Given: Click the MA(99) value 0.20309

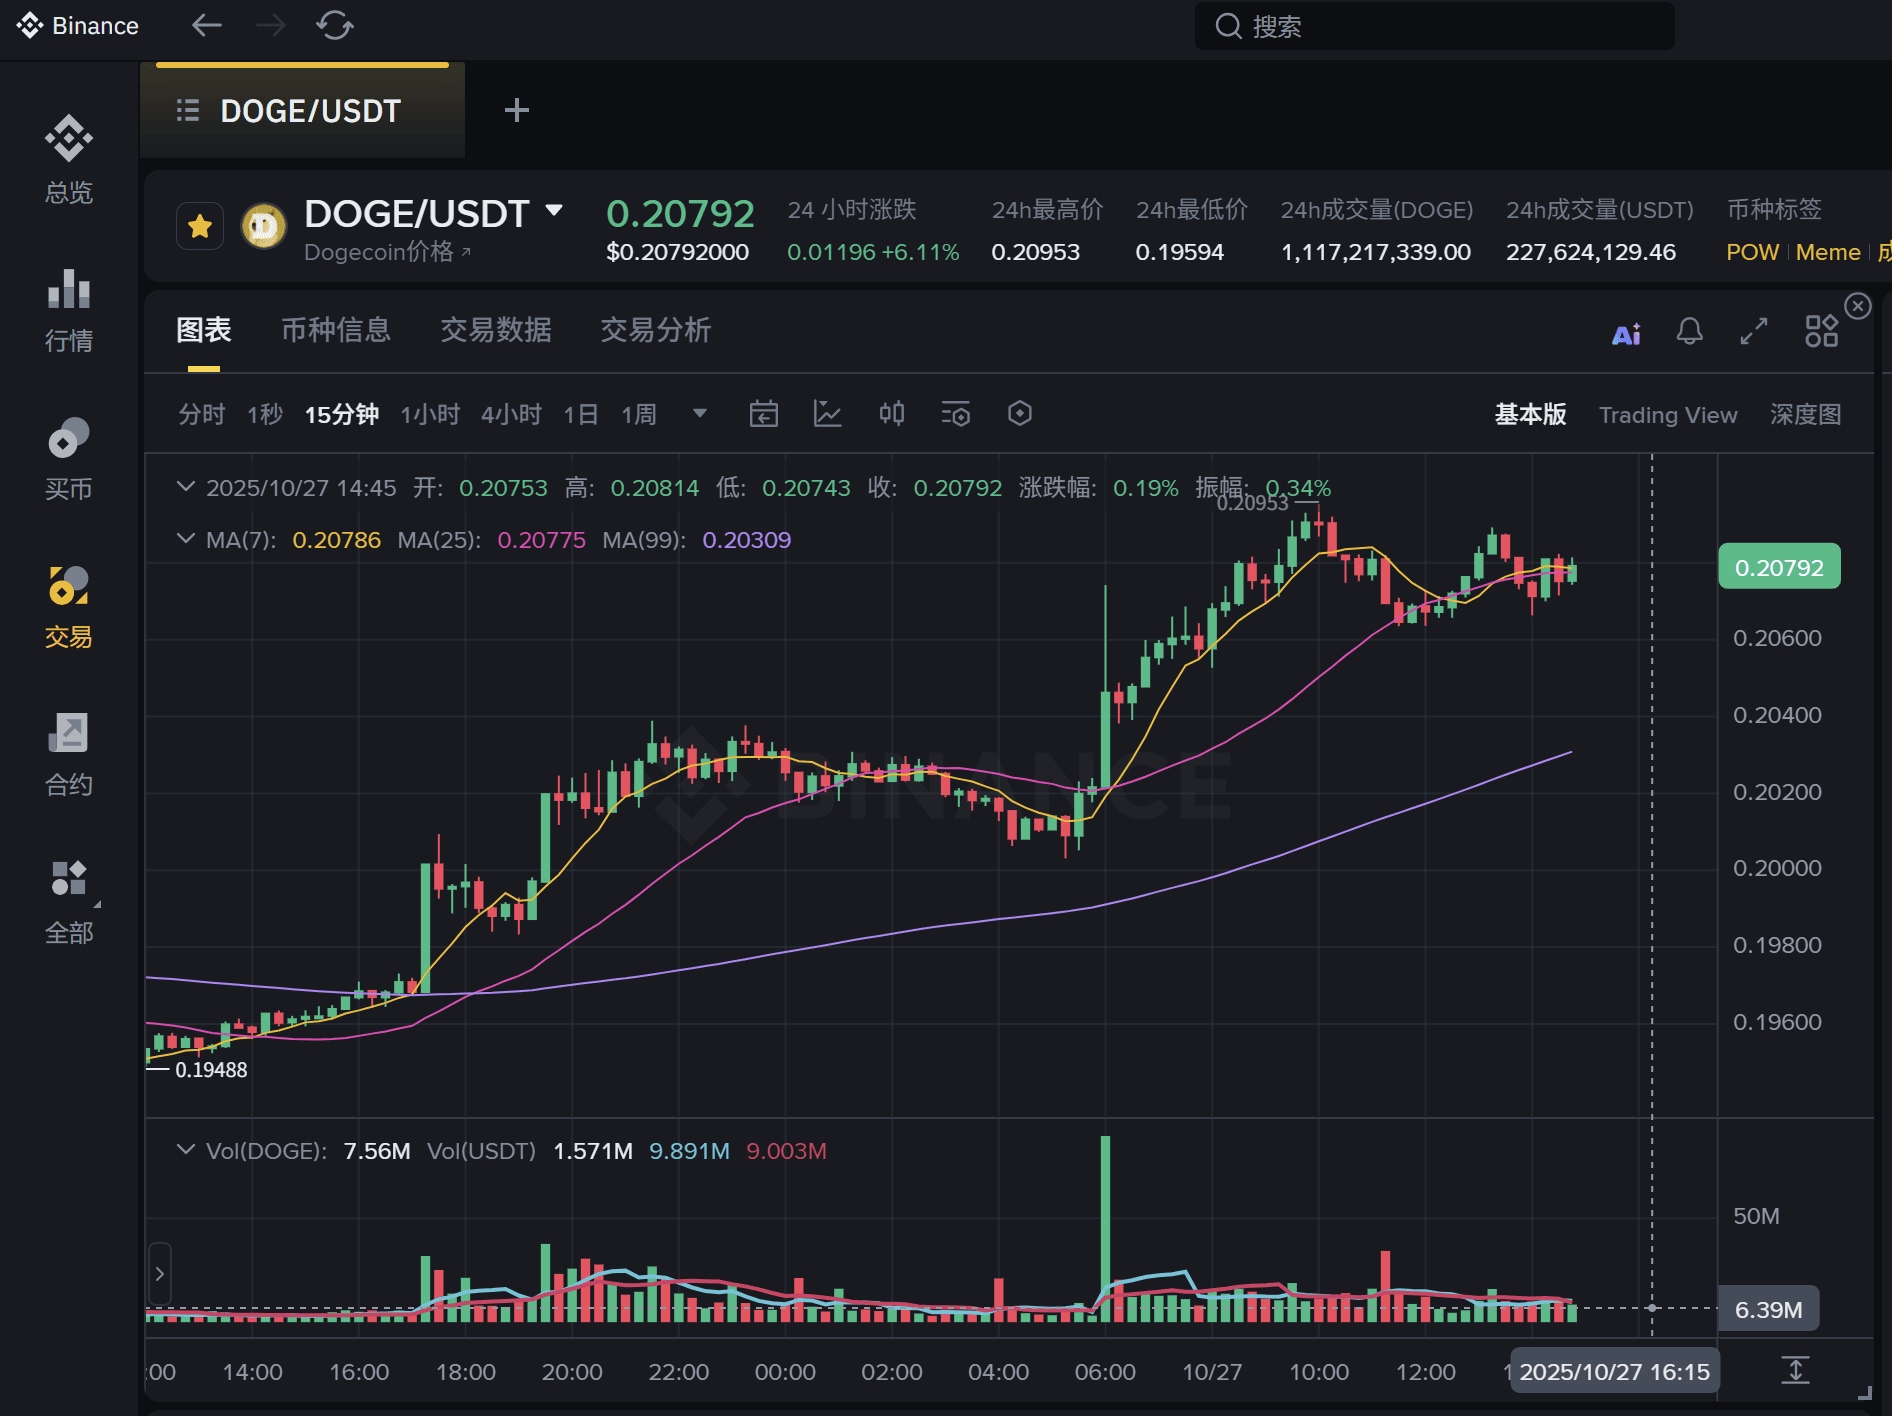Looking at the screenshot, I should coord(747,540).
